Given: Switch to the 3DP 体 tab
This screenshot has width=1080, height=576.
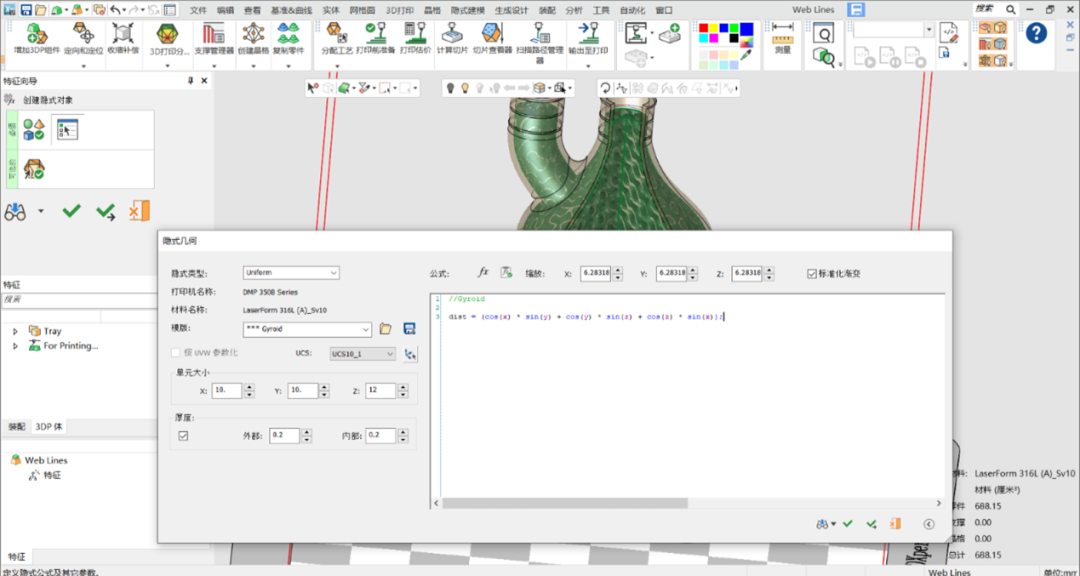Looking at the screenshot, I should coord(50,426).
